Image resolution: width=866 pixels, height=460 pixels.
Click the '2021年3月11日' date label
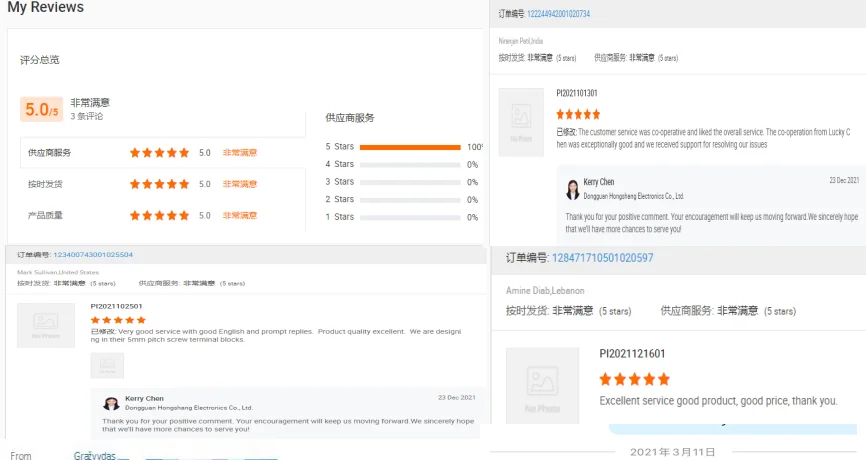pos(673,452)
